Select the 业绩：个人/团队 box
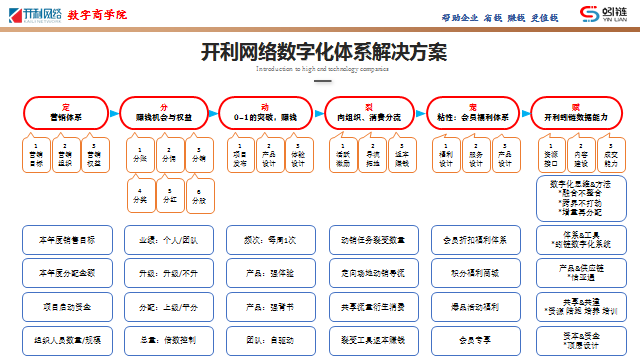 [x=169, y=240]
